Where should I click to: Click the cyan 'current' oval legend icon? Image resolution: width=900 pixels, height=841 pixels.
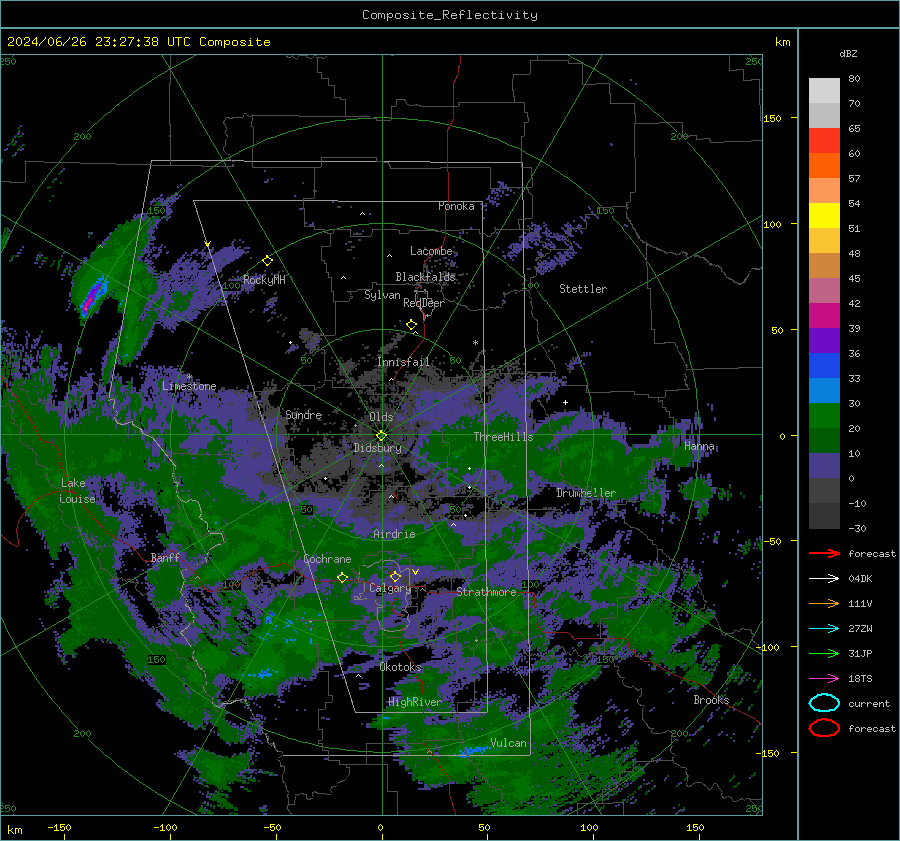pyautogui.click(x=824, y=703)
